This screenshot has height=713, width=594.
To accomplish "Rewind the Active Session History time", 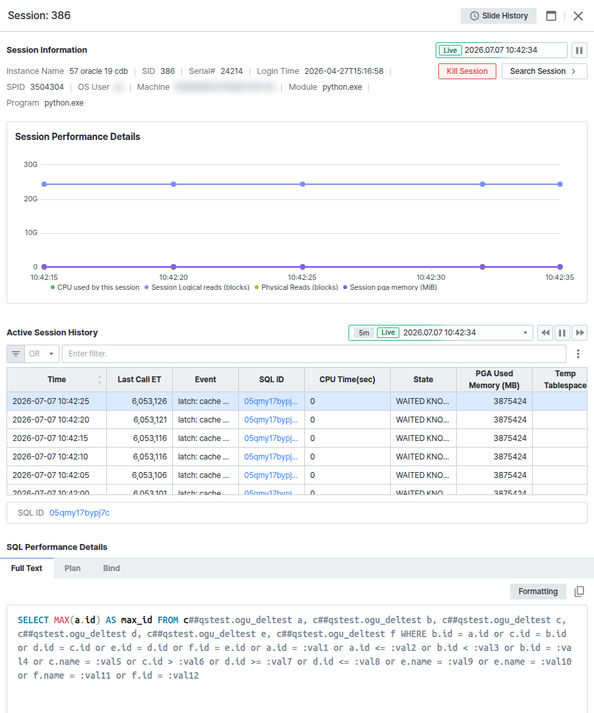I will [x=545, y=333].
